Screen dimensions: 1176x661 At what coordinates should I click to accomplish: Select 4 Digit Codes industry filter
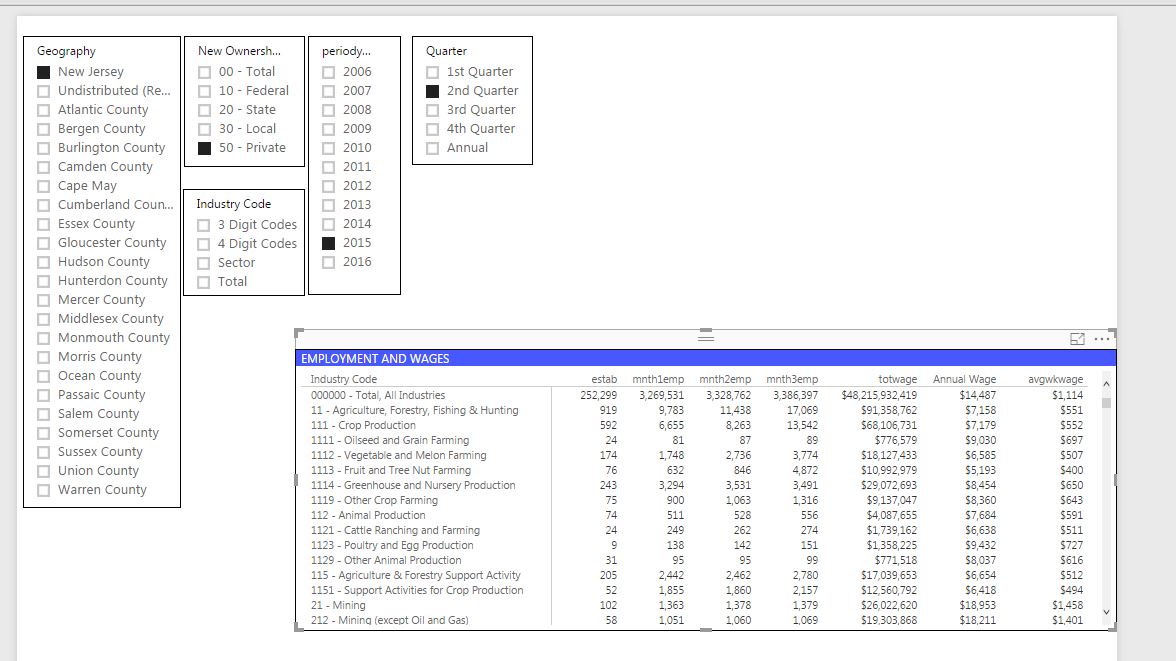[x=203, y=244]
